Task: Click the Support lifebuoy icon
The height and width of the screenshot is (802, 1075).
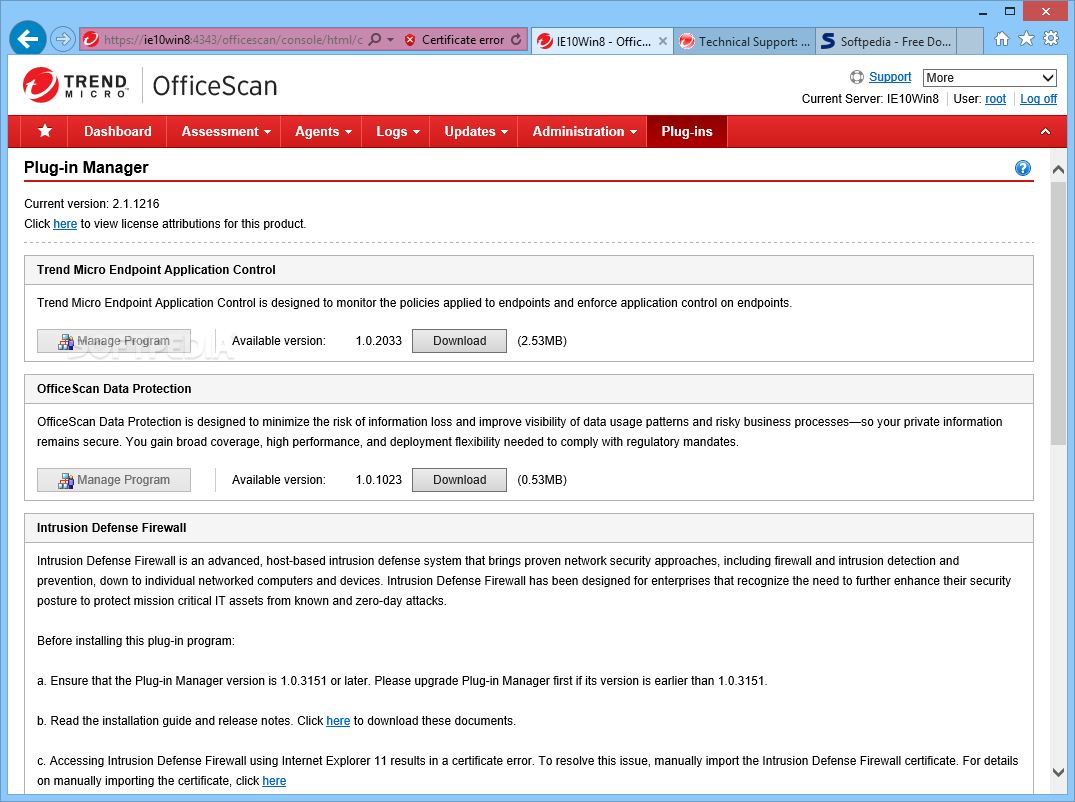Action: [x=856, y=77]
